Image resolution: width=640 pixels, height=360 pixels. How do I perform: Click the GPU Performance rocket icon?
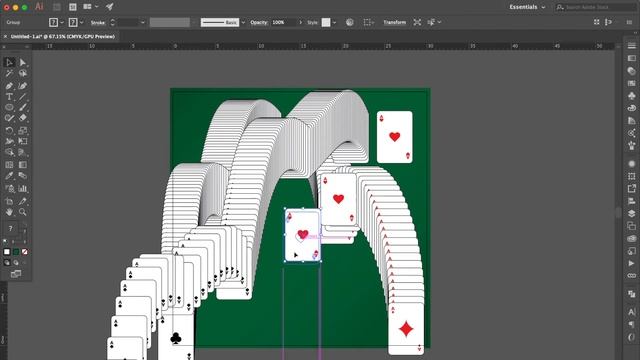point(109,7)
